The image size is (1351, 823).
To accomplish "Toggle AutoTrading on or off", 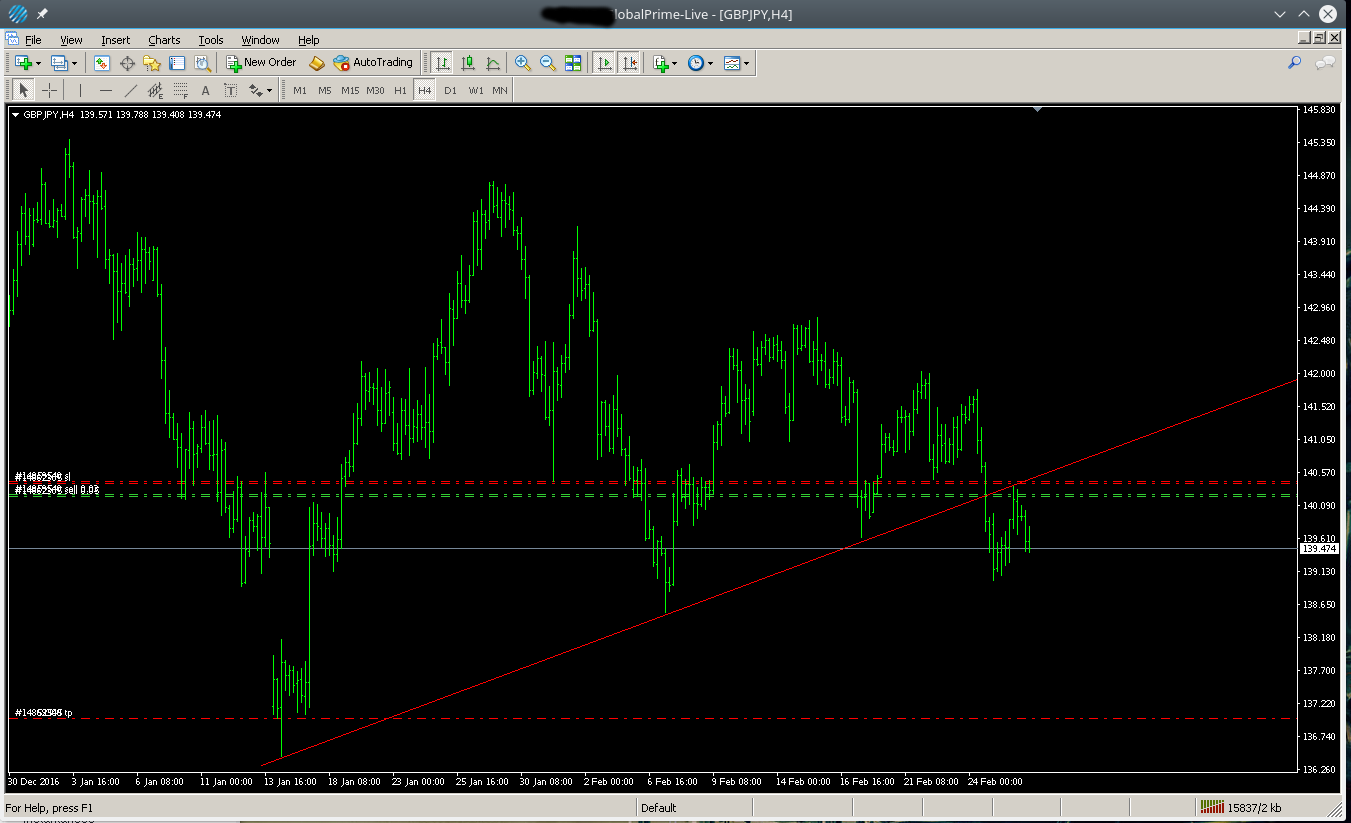I will coord(373,62).
